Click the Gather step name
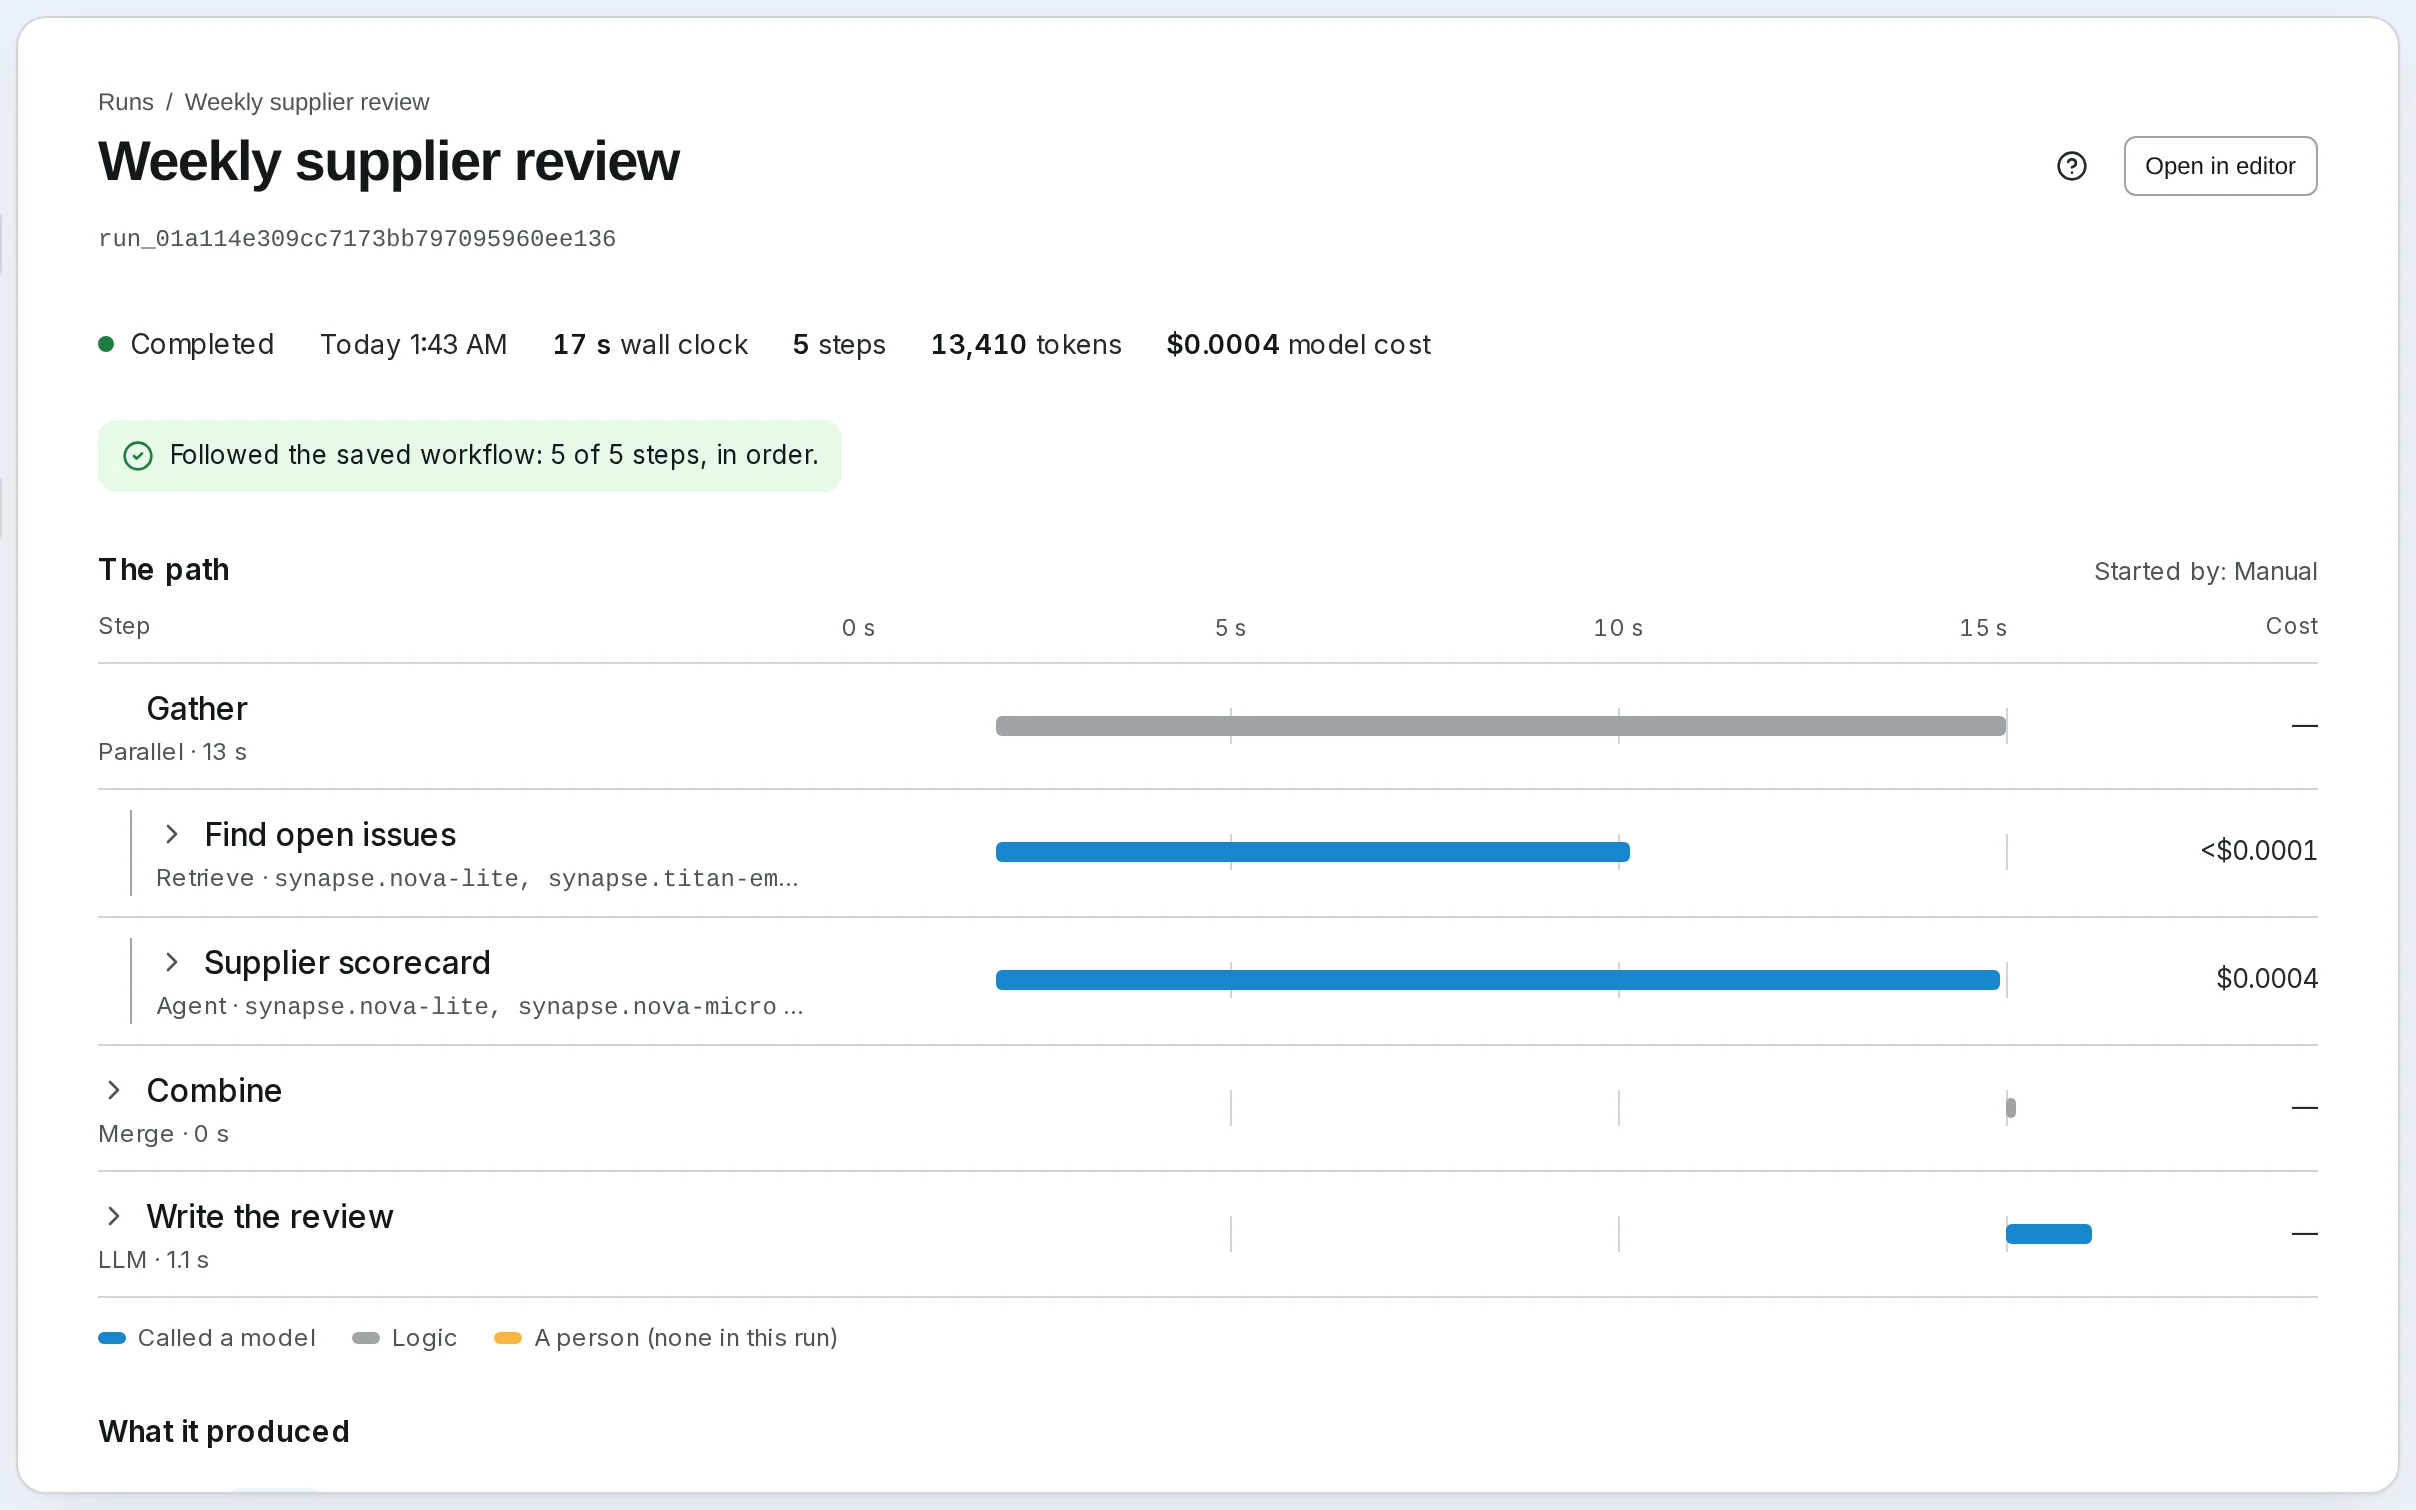The width and height of the screenshot is (2416, 1510). 197,708
